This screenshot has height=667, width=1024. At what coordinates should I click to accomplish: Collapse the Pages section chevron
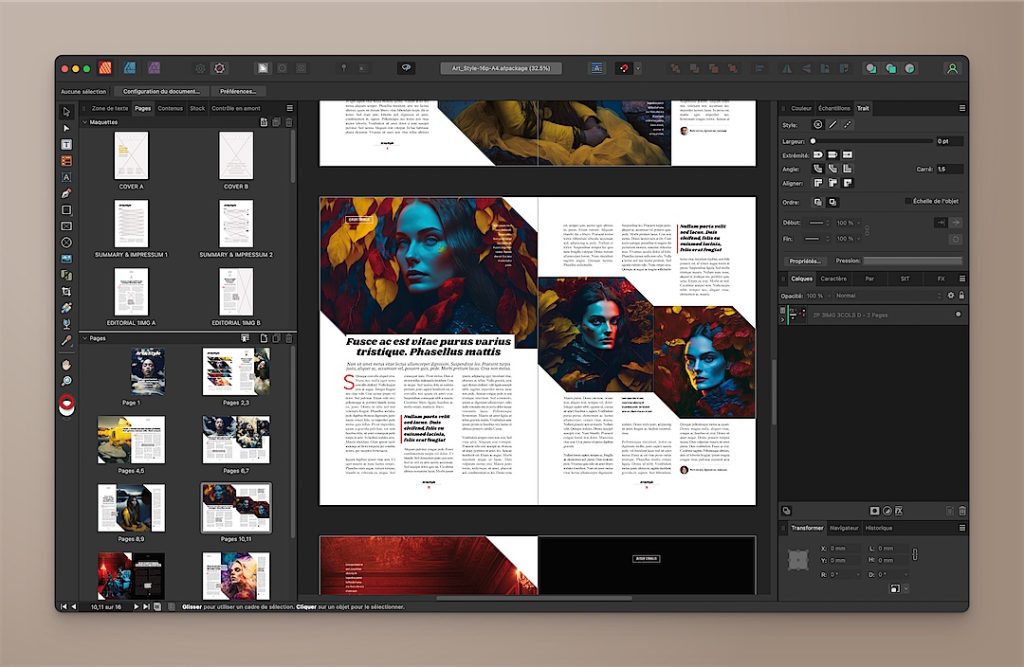pos(85,338)
